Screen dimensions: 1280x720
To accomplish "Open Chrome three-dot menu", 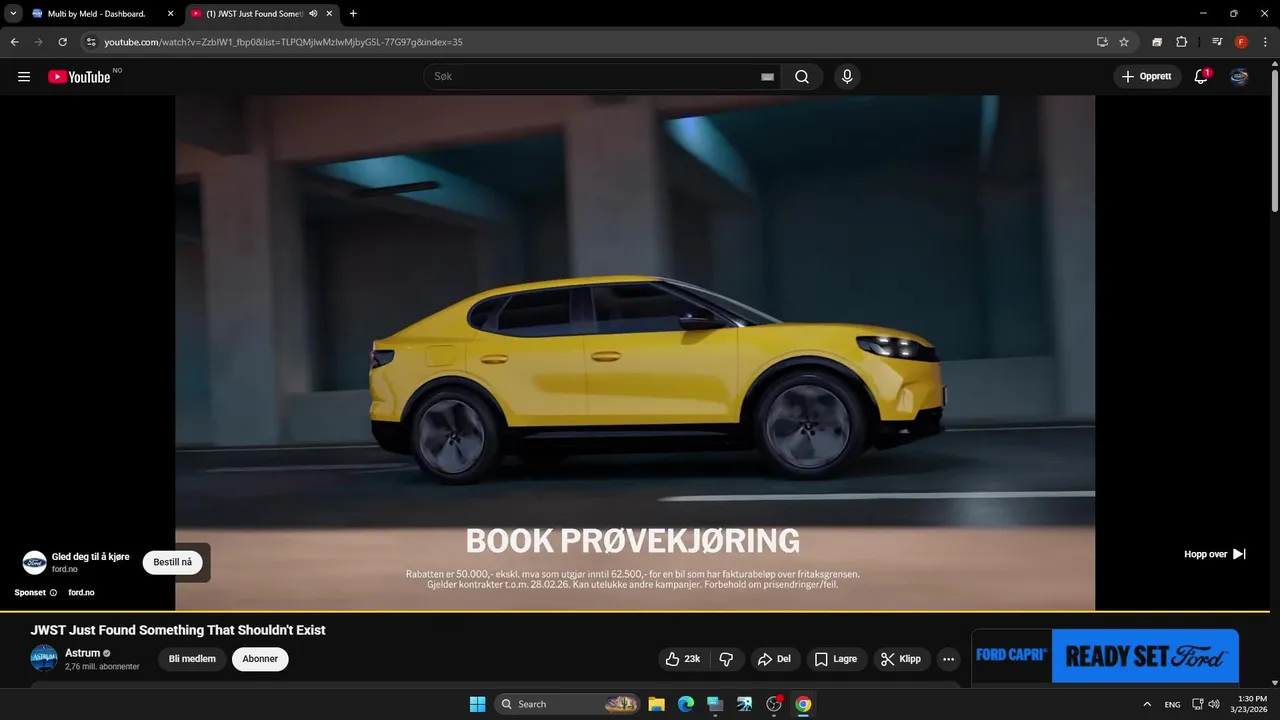I will (1265, 42).
